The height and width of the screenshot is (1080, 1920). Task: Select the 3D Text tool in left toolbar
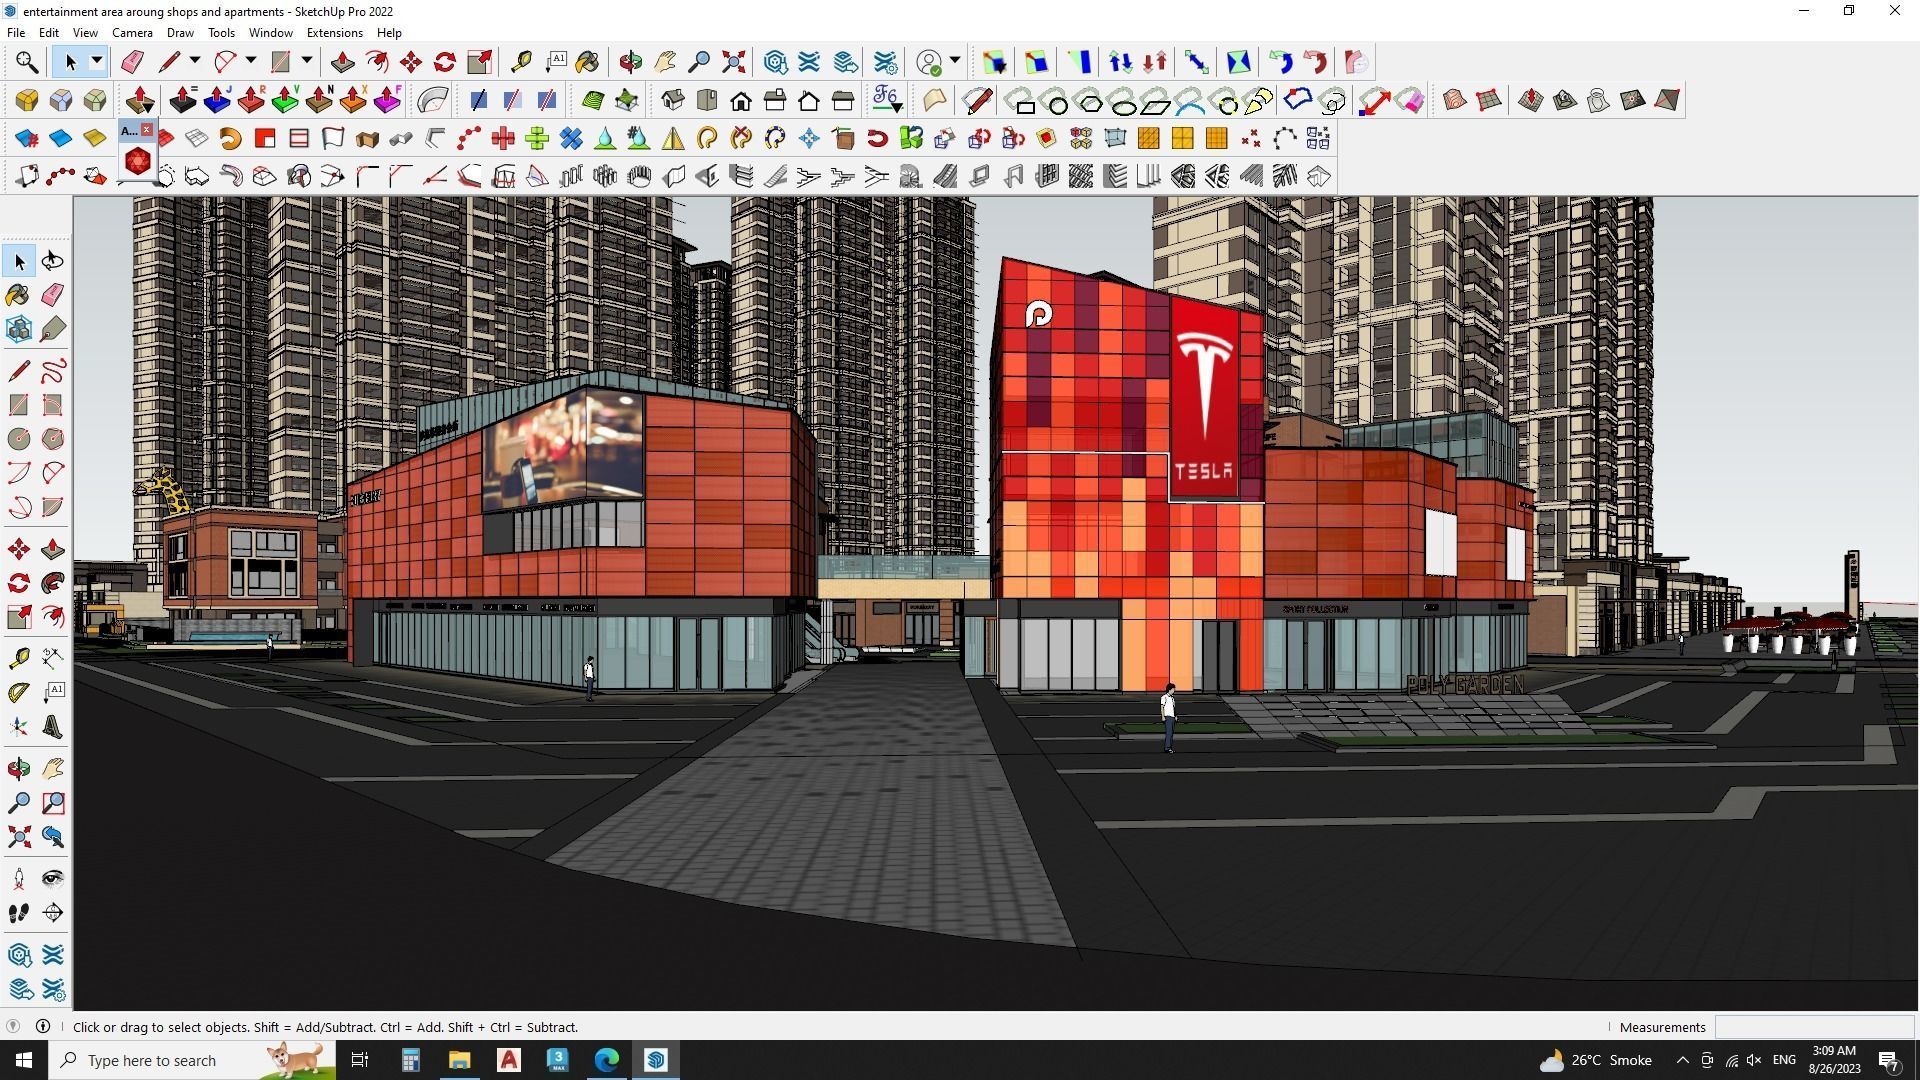pos(53,728)
